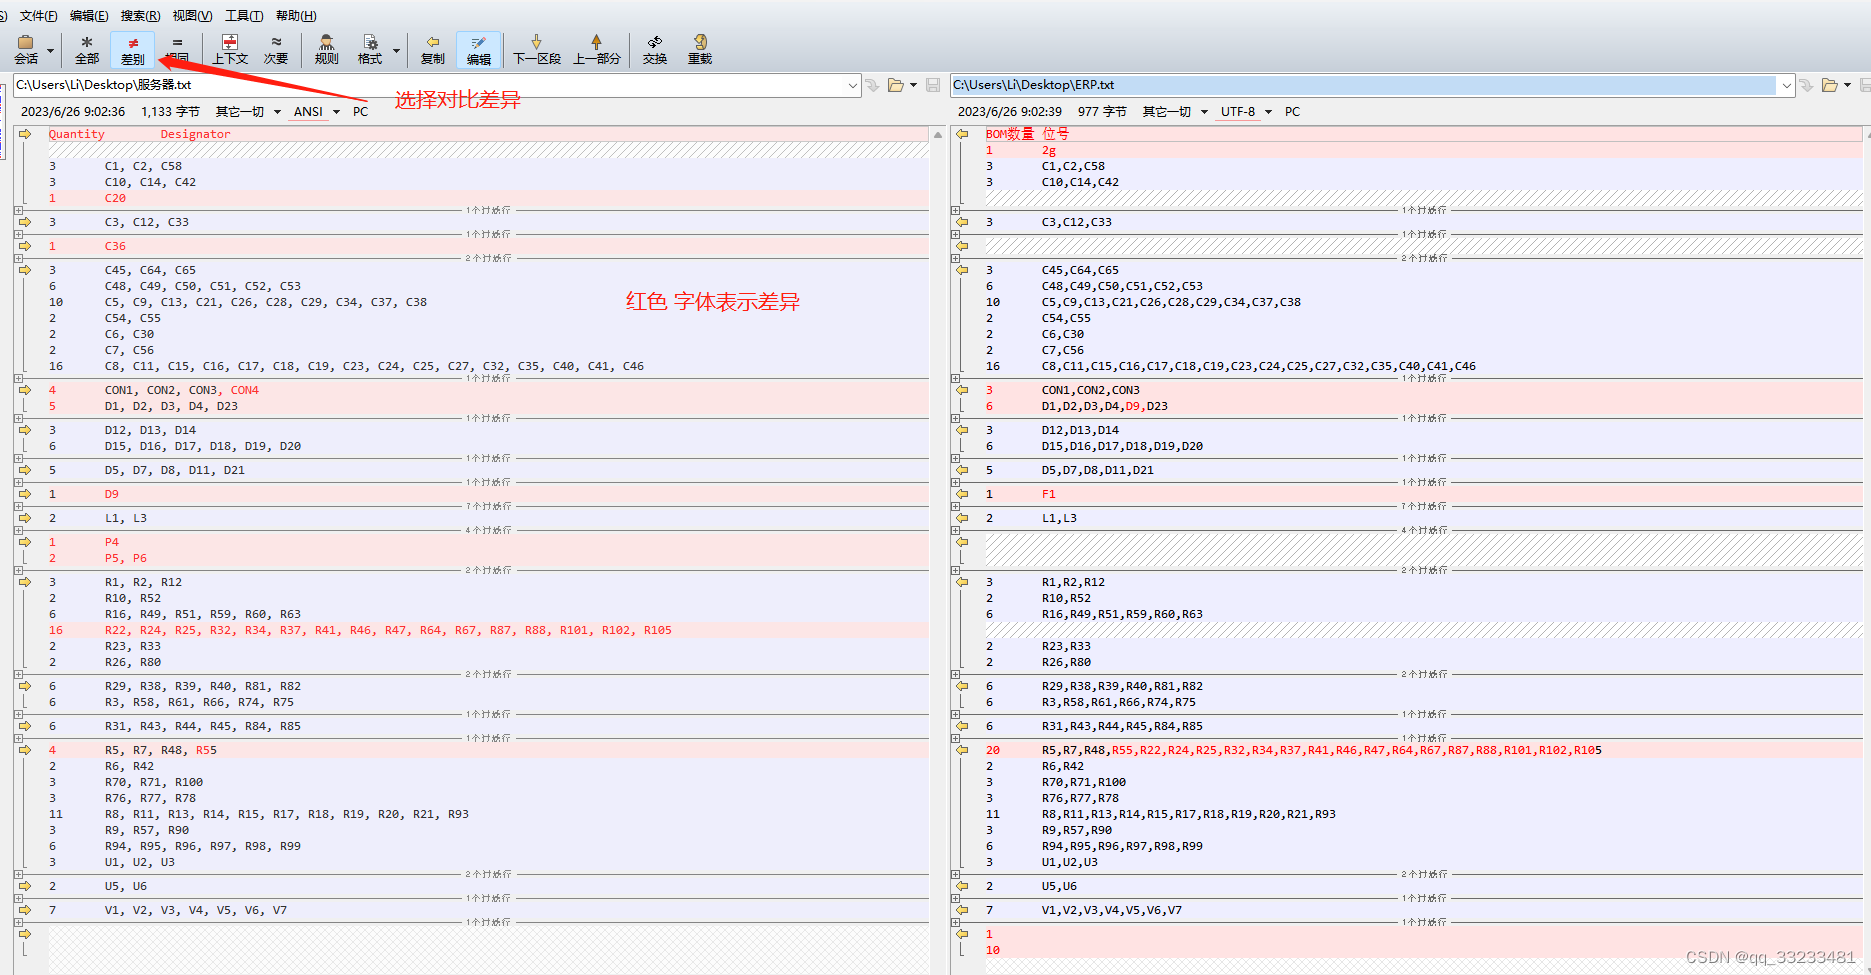Click right pane line 'F1'

point(1423,494)
